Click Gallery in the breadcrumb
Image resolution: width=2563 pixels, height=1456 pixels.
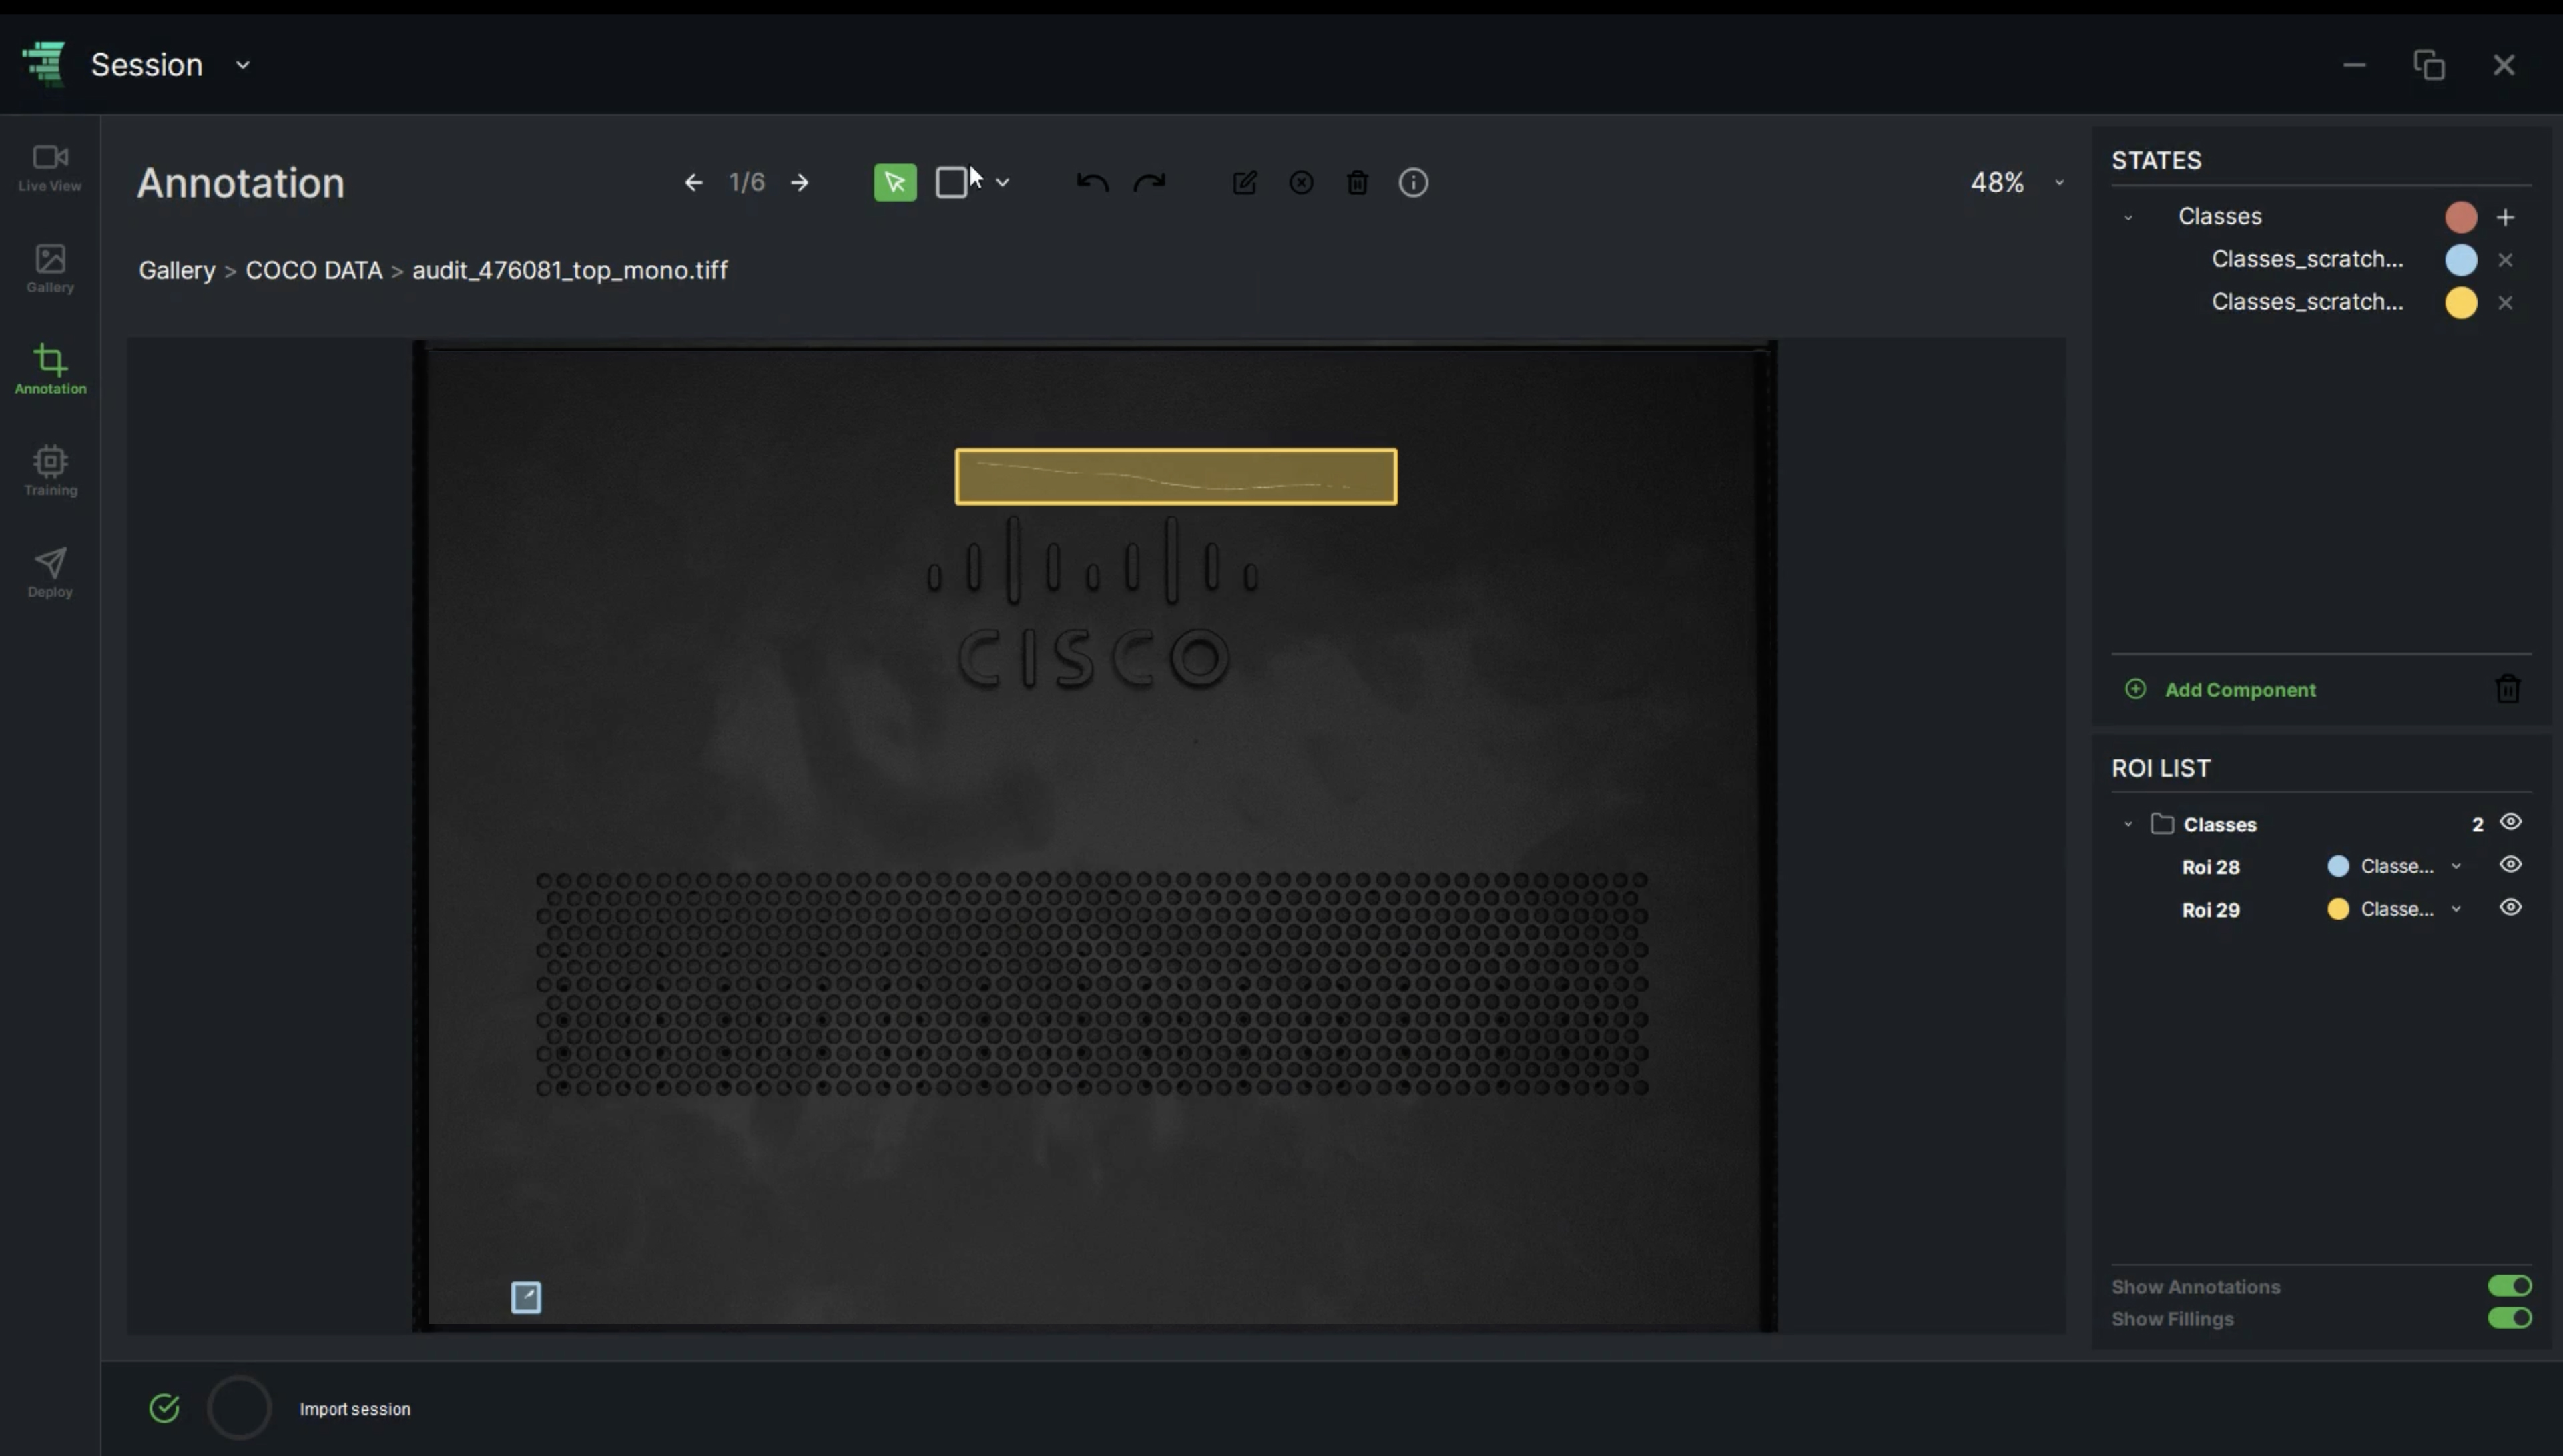click(x=177, y=270)
